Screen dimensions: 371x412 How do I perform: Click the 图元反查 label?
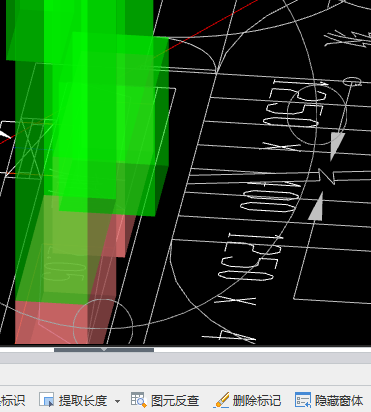pyautogui.click(x=175, y=400)
